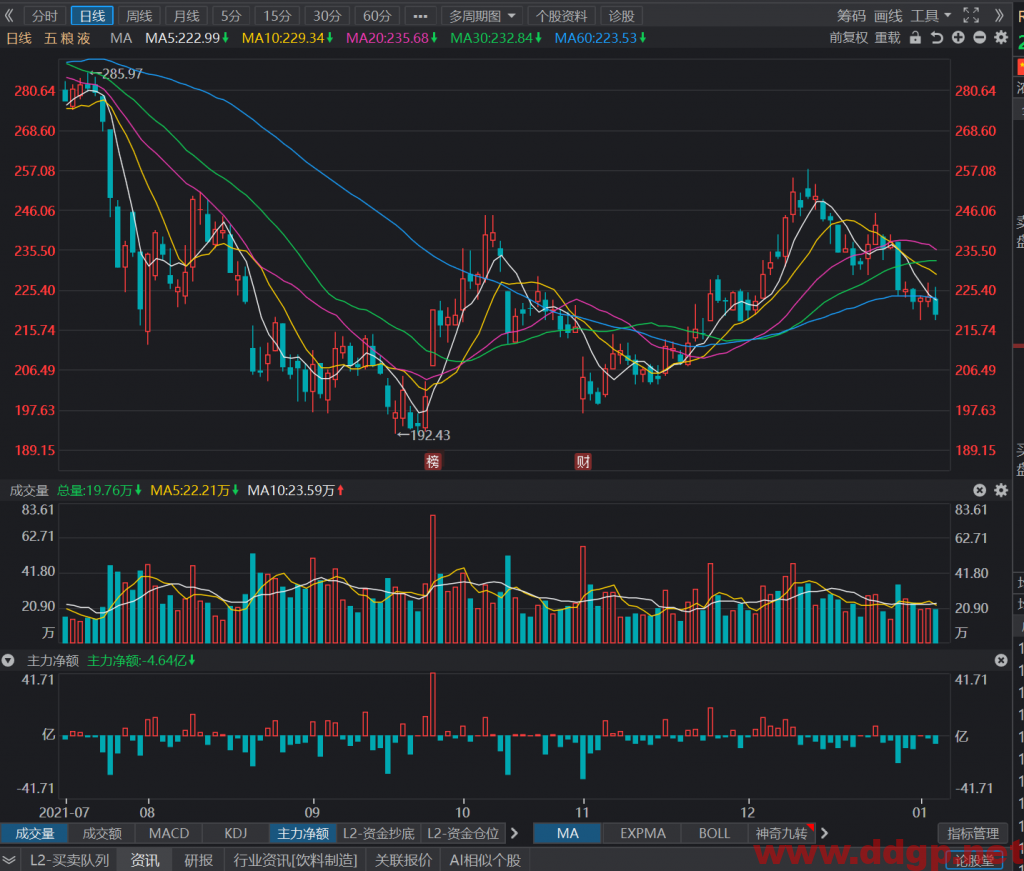
Task: Select the 15分 period tab
Action: [x=278, y=16]
